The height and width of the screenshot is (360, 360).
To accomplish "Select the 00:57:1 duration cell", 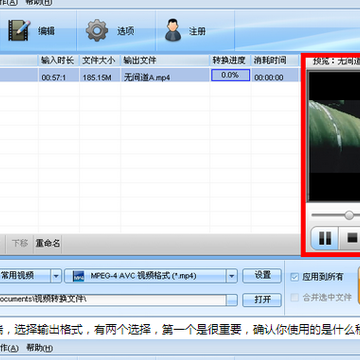I will point(59,75).
